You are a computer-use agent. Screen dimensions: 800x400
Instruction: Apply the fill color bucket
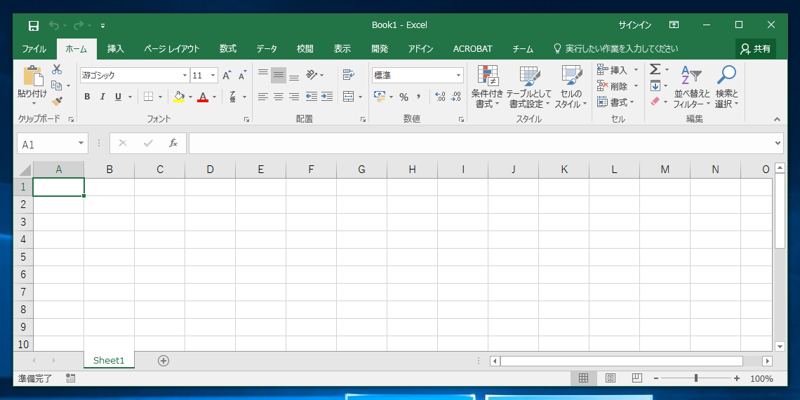pos(179,96)
